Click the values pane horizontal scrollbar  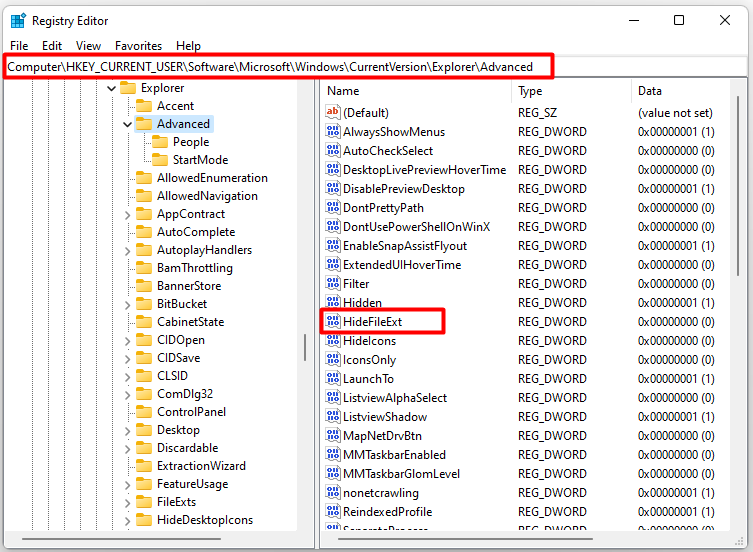pos(465,539)
